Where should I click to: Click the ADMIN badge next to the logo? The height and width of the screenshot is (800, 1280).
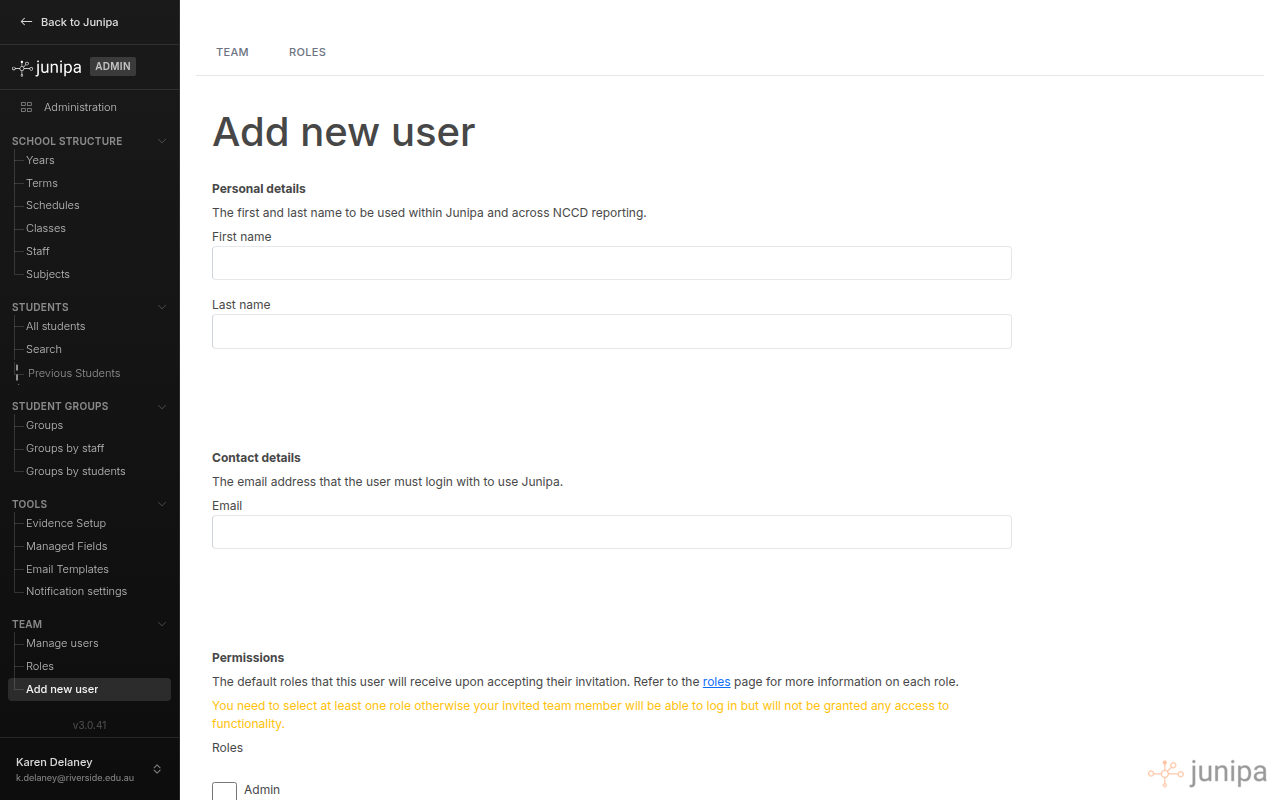(x=112, y=66)
